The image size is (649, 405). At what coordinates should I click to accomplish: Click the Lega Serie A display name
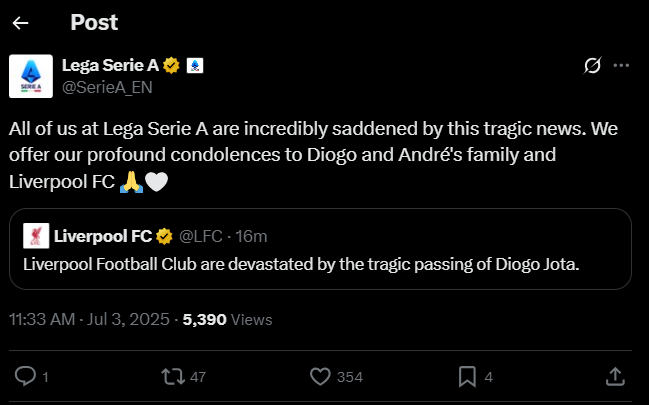click(x=110, y=65)
